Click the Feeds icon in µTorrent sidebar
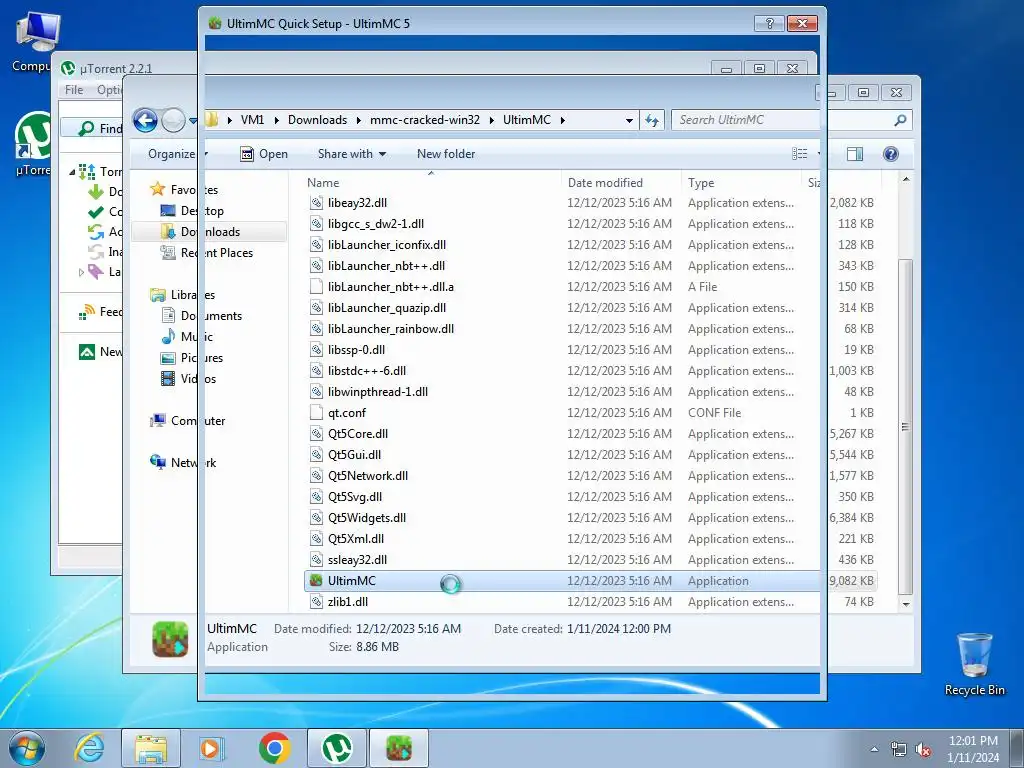 (x=87, y=312)
